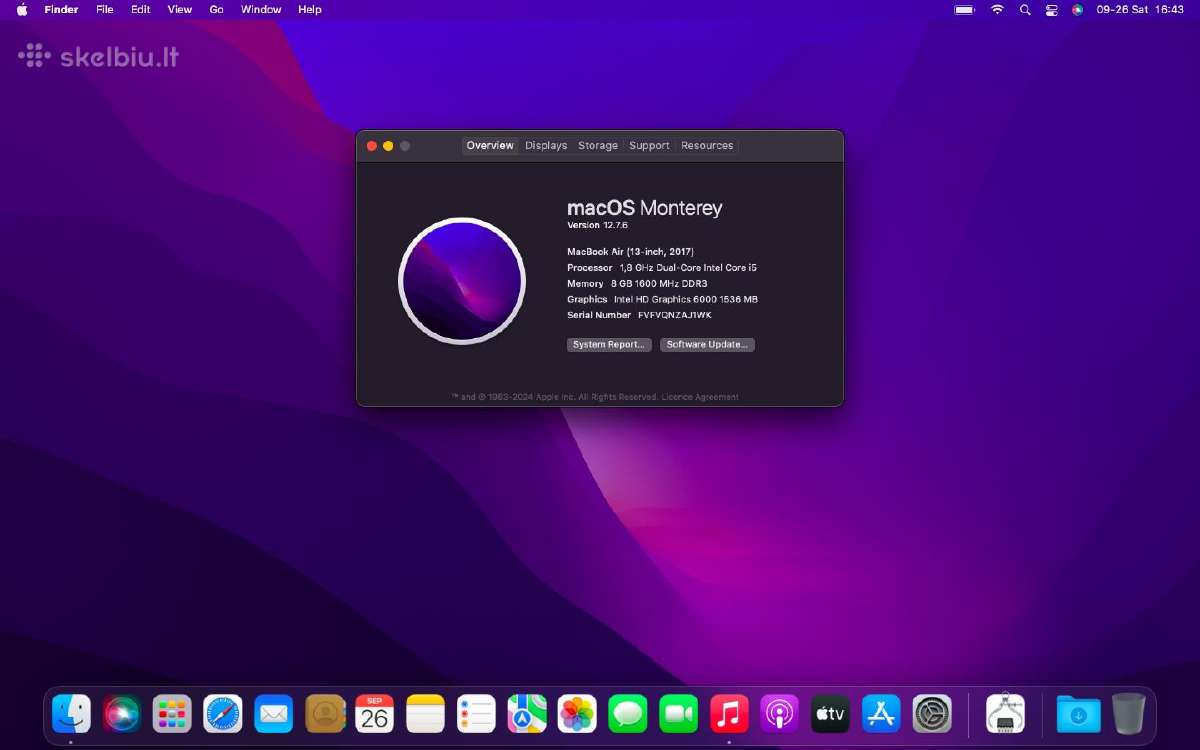The height and width of the screenshot is (750, 1200).
Task: Open the Go menu
Action: [x=217, y=9]
